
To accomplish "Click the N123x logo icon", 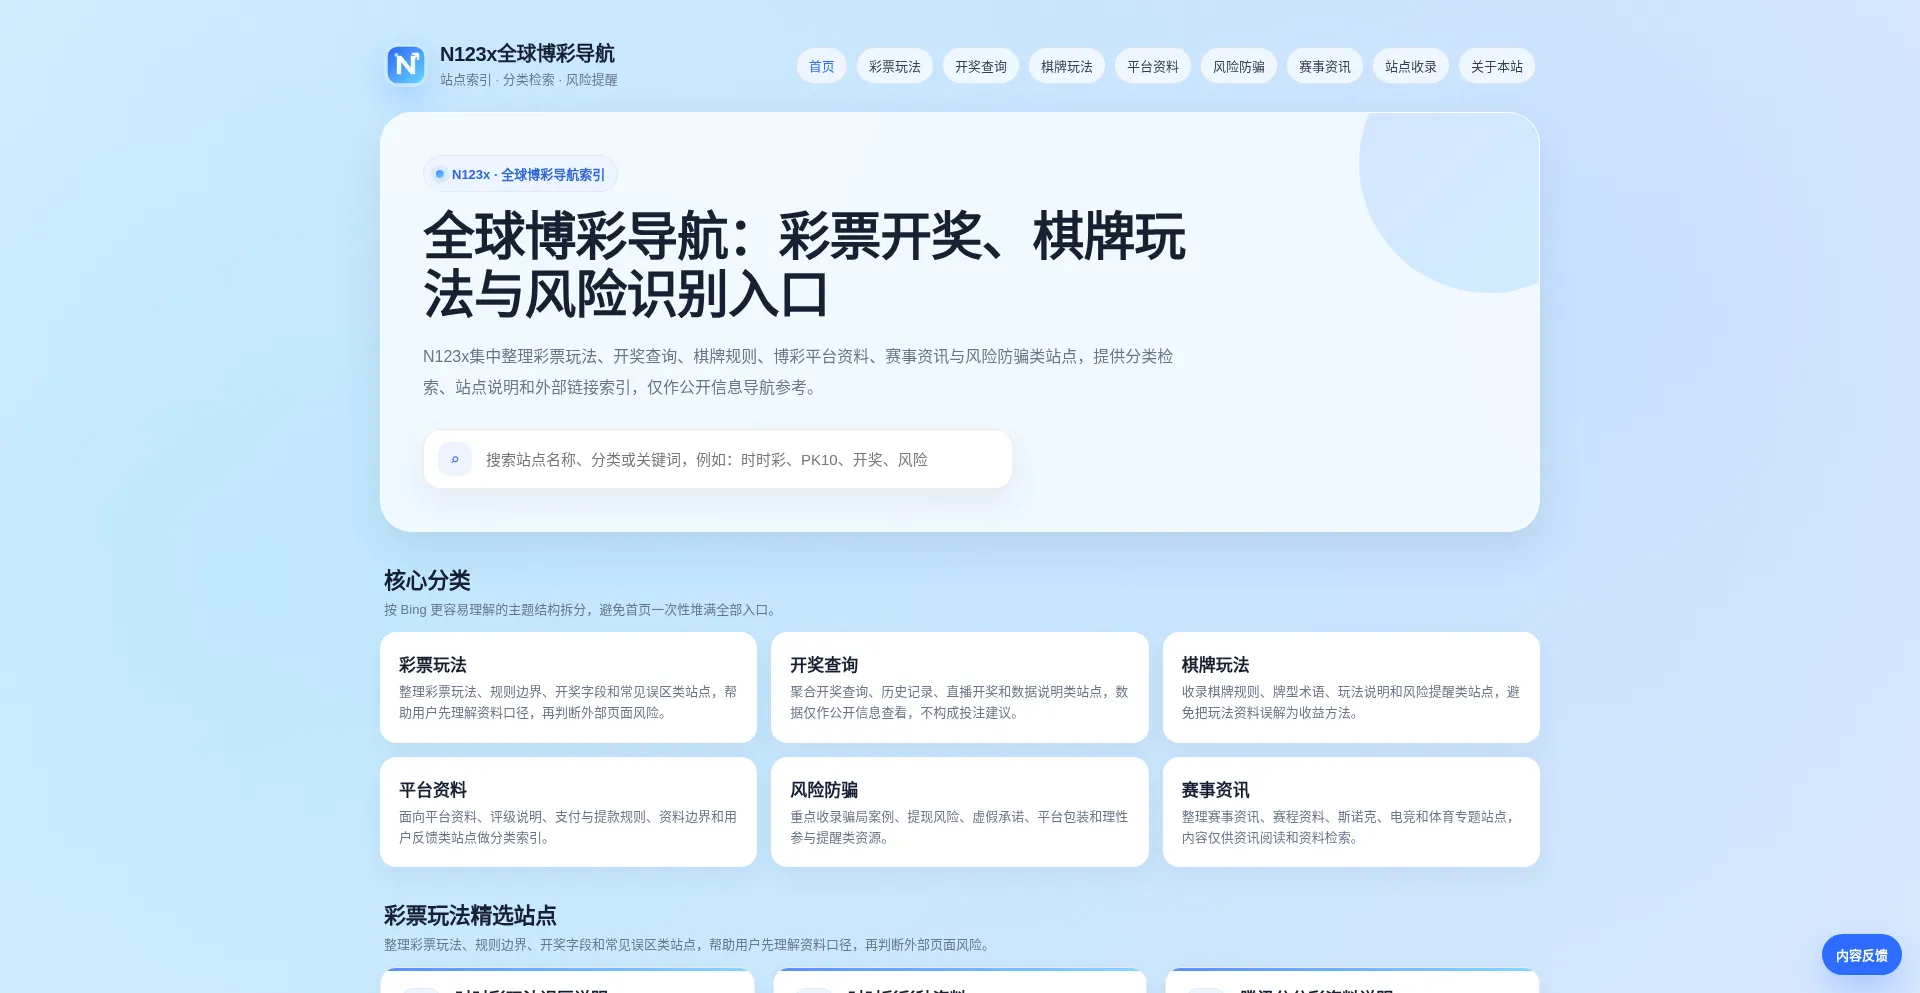I will (406, 65).
